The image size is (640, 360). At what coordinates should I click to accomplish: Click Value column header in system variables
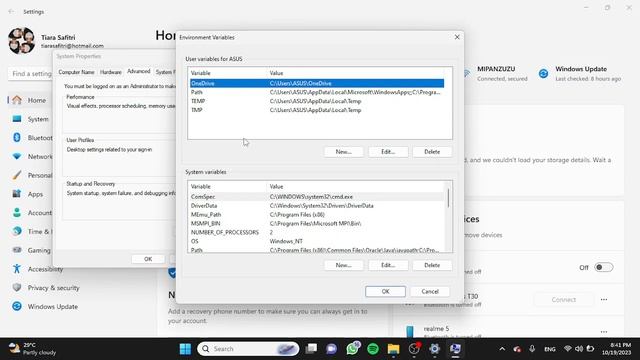(x=356, y=187)
